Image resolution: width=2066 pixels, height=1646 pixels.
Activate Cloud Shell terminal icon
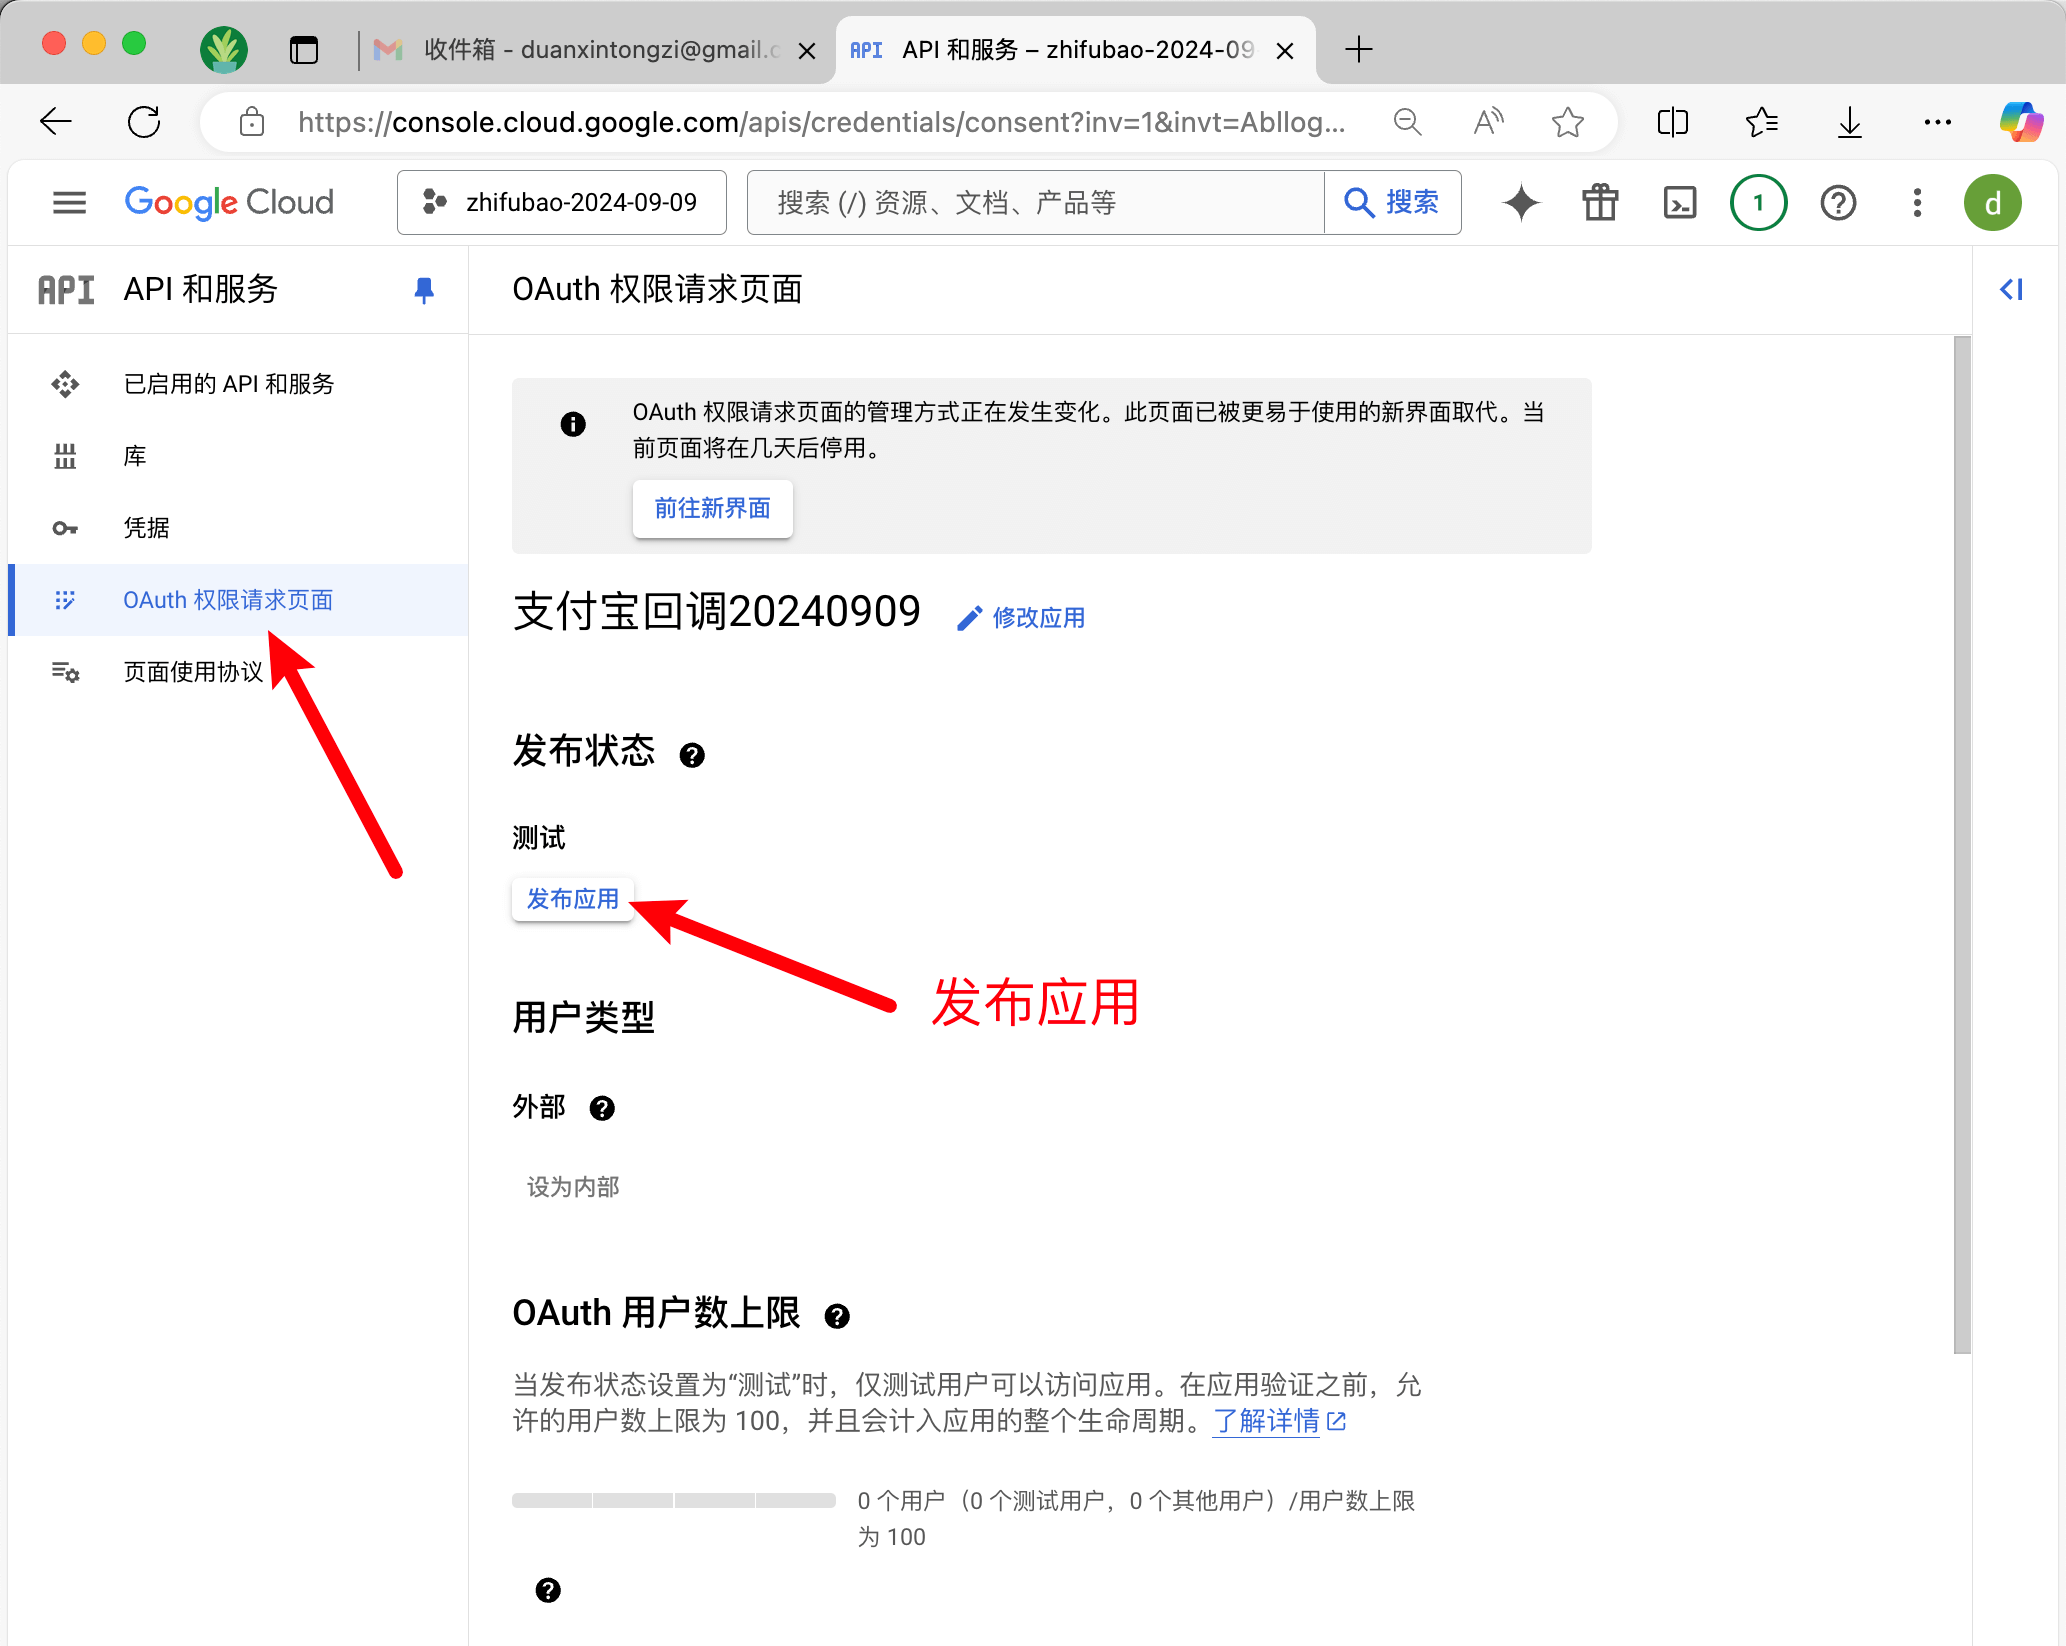click(x=1679, y=203)
